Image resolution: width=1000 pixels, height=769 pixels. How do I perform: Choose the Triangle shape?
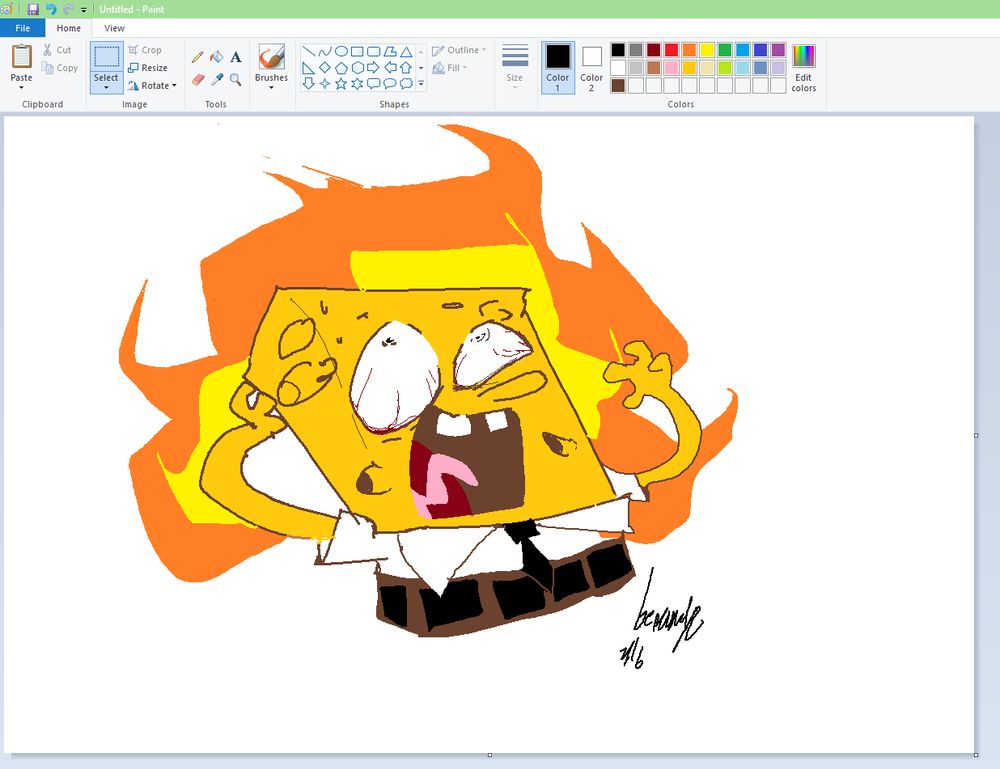(x=406, y=51)
